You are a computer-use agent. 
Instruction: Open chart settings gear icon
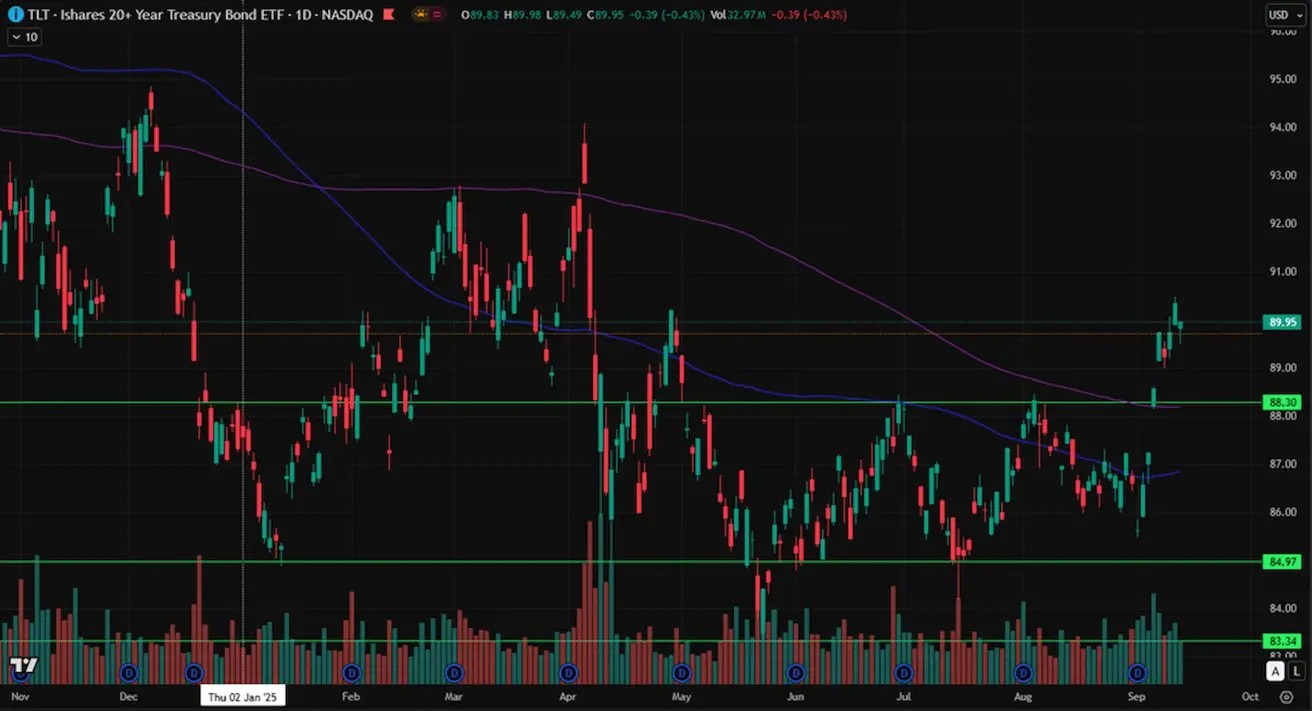(x=1286, y=696)
